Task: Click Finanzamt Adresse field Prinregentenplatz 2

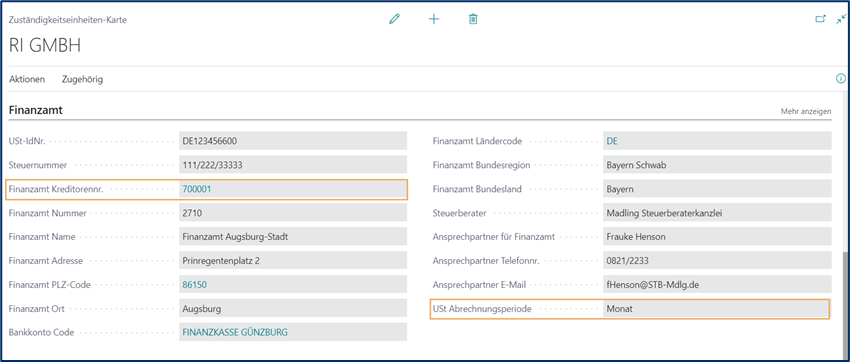Action: tap(293, 261)
